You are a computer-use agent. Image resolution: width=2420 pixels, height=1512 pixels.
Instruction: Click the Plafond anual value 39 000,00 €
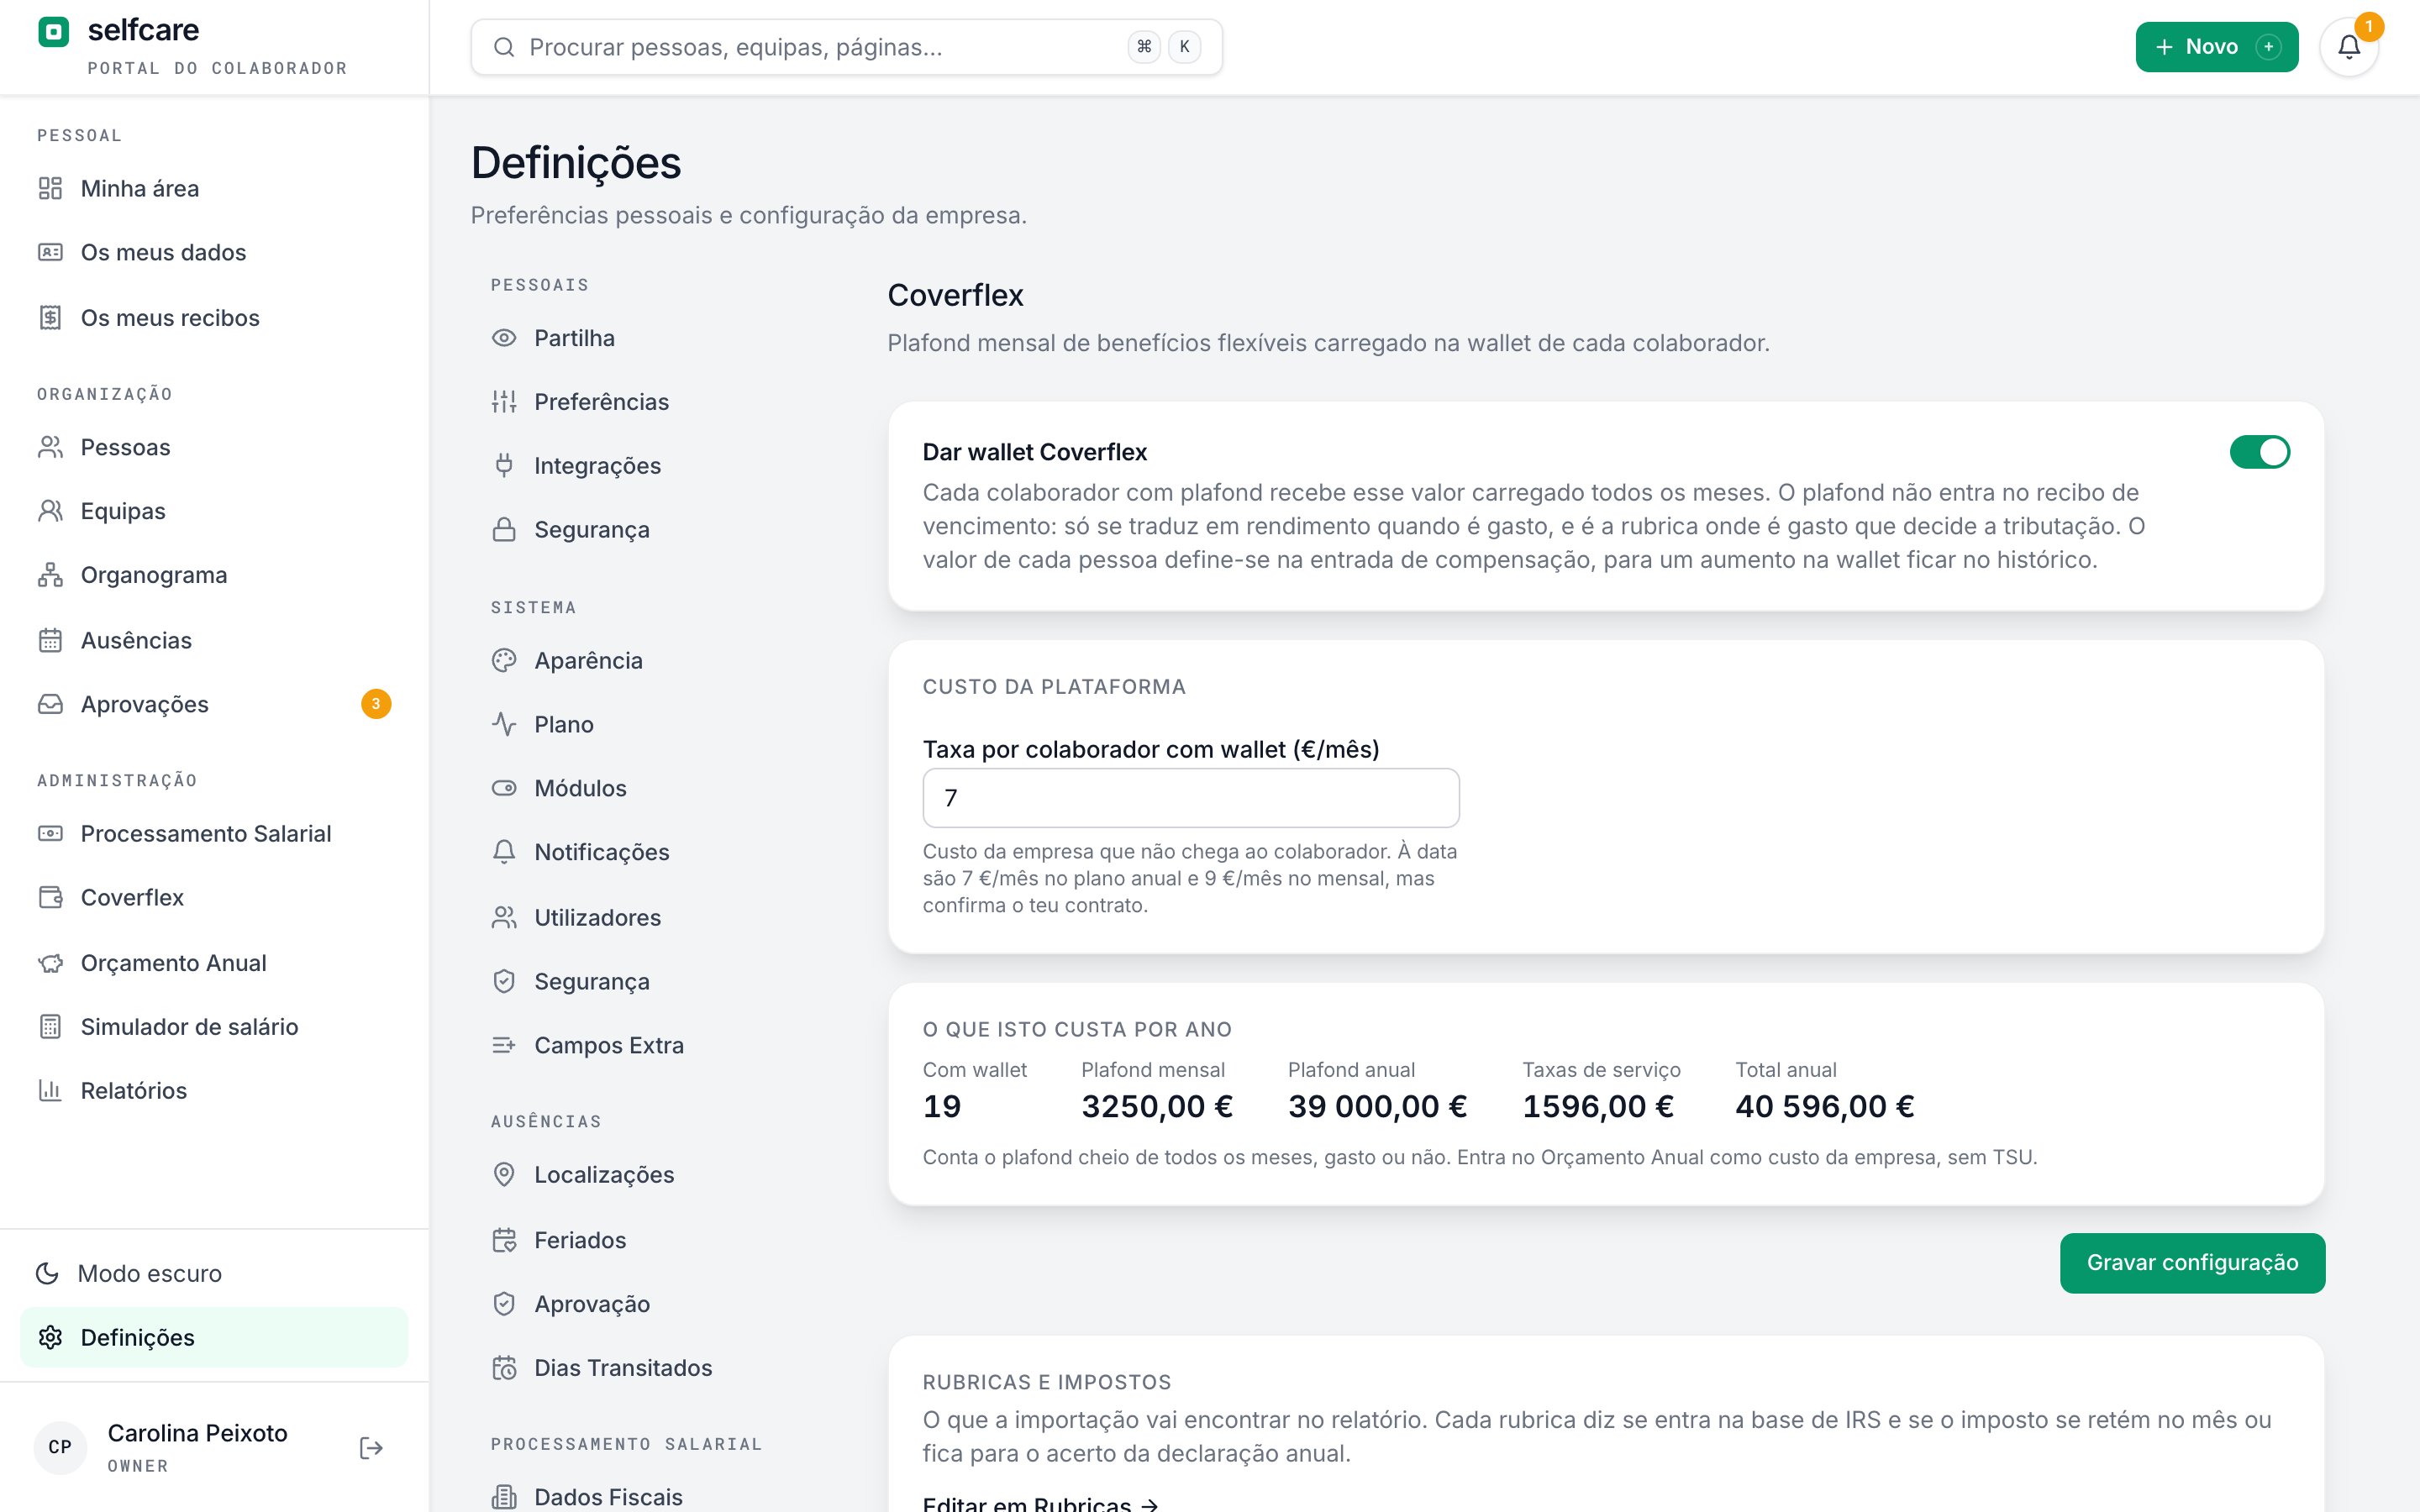point(1377,1106)
